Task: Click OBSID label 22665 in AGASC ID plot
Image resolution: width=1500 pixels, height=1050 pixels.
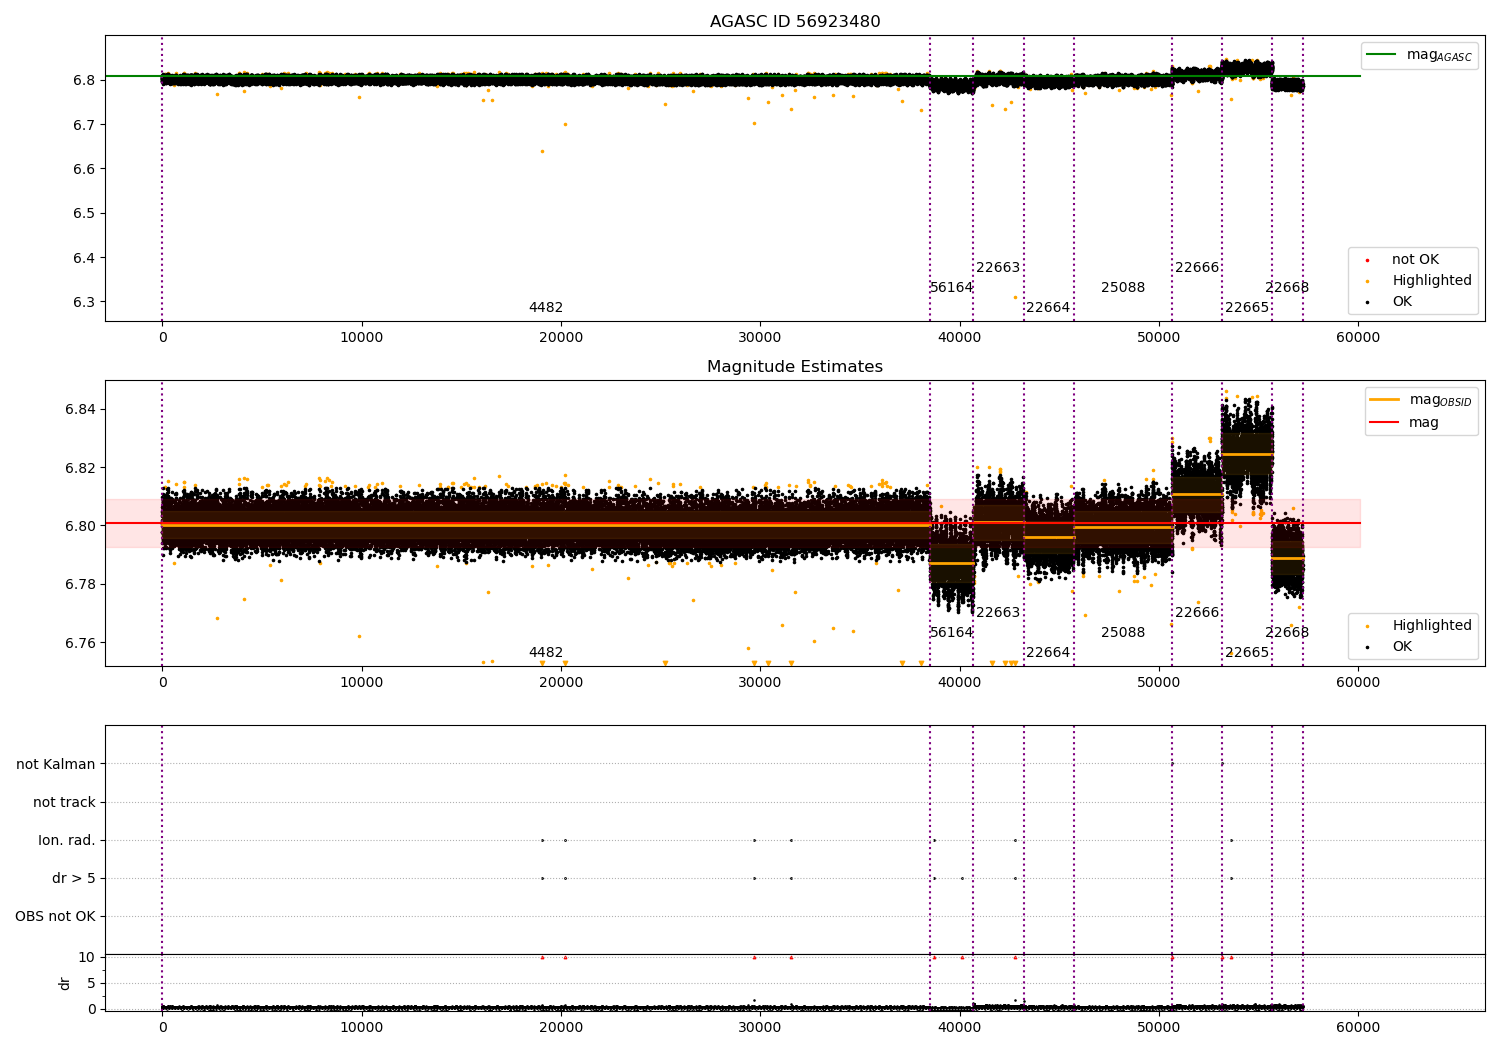Action: (x=1247, y=308)
